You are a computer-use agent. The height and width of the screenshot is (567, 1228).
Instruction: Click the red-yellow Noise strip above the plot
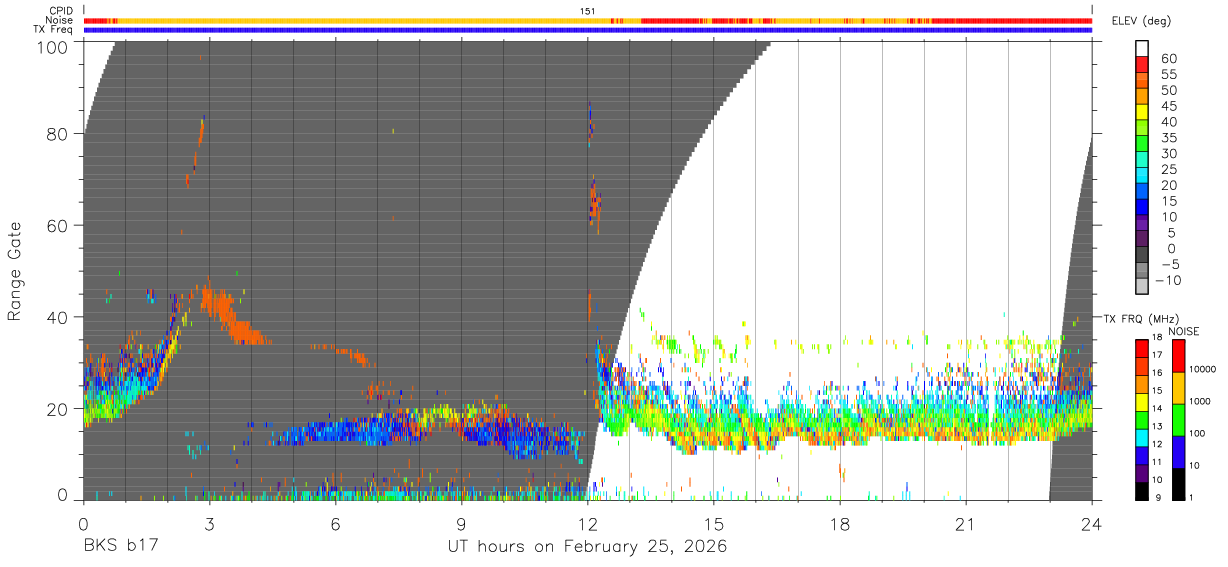pyautogui.click(x=588, y=20)
